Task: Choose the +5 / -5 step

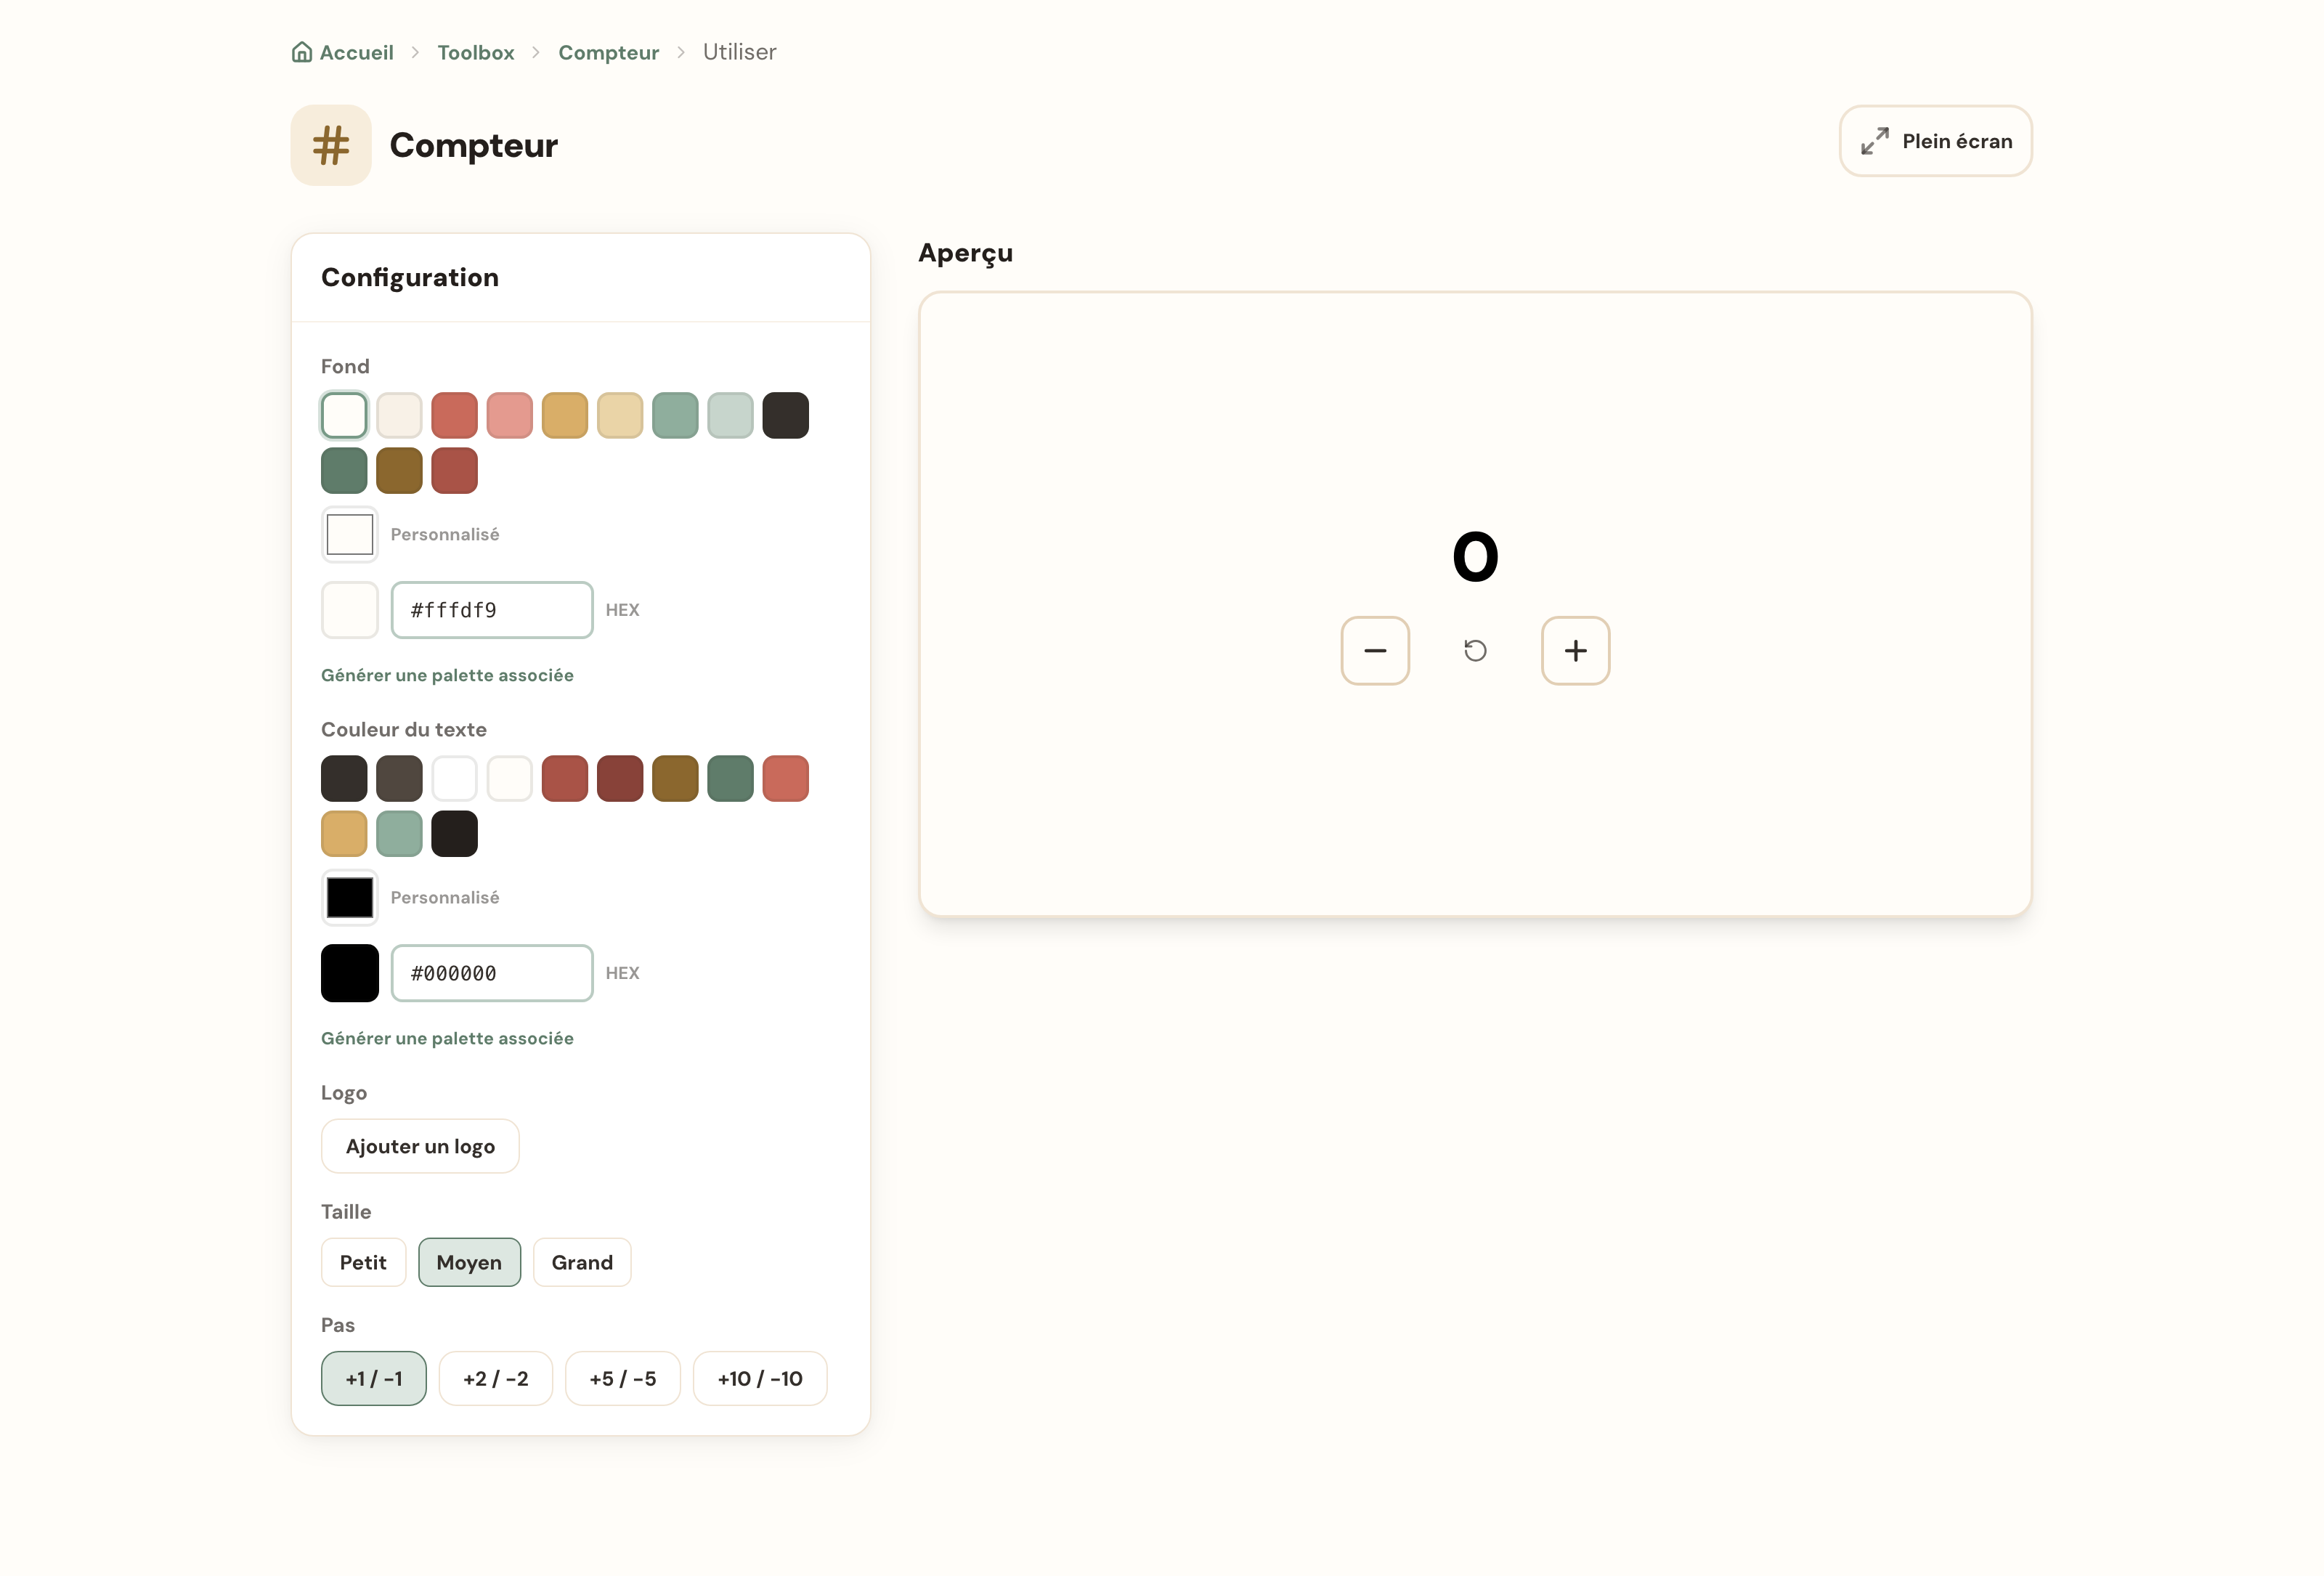Action: coord(623,1378)
